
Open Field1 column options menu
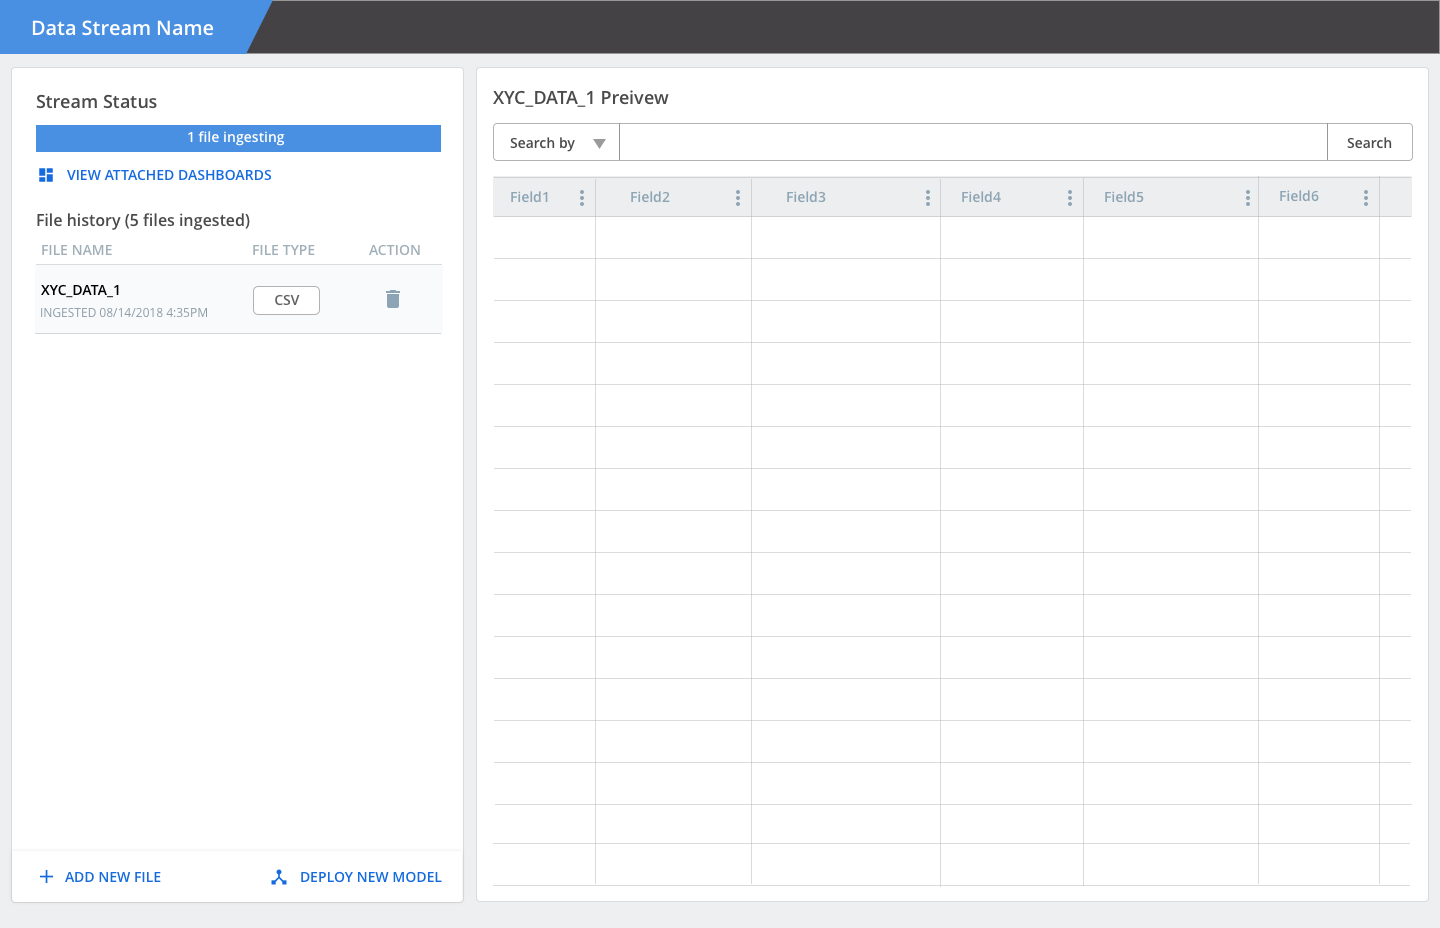tap(582, 198)
